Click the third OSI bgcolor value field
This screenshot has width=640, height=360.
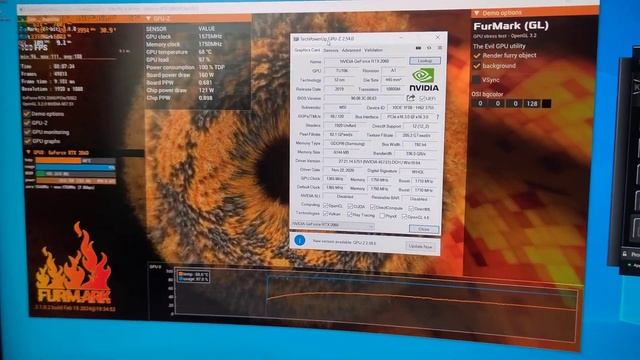[515, 104]
